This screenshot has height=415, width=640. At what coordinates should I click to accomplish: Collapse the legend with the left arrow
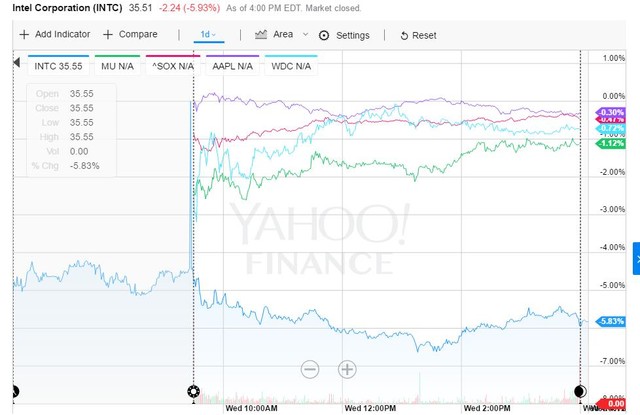click(x=14, y=64)
